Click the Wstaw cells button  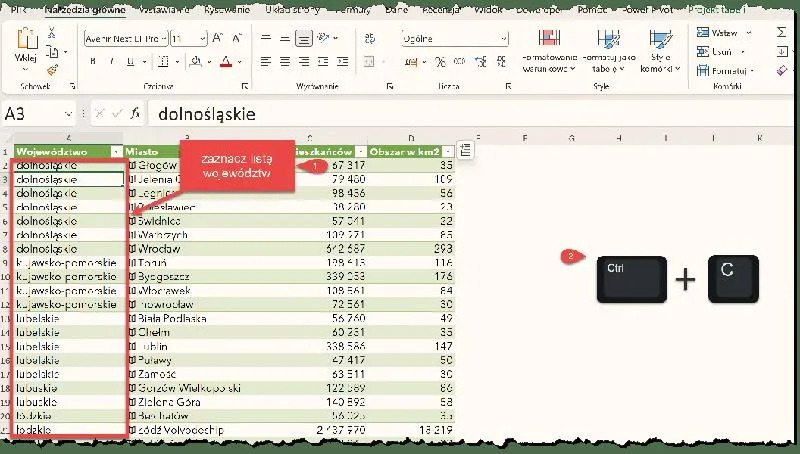pos(723,33)
